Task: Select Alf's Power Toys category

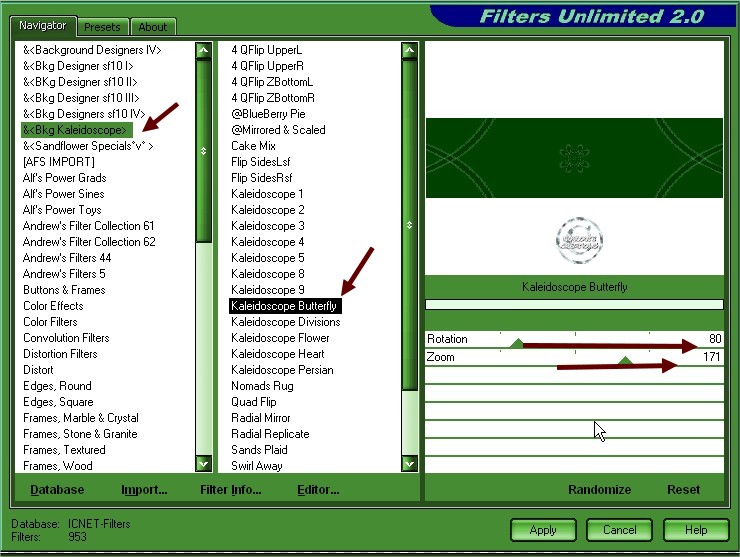Action: click(x=62, y=210)
